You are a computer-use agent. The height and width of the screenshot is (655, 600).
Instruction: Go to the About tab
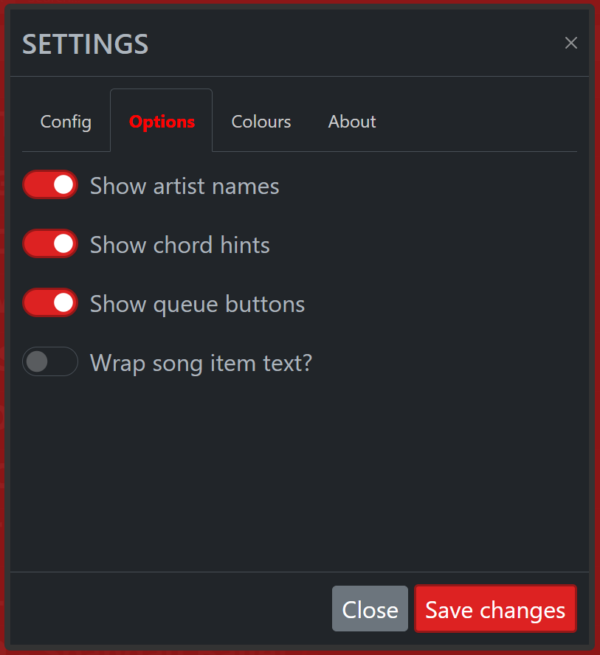(352, 122)
